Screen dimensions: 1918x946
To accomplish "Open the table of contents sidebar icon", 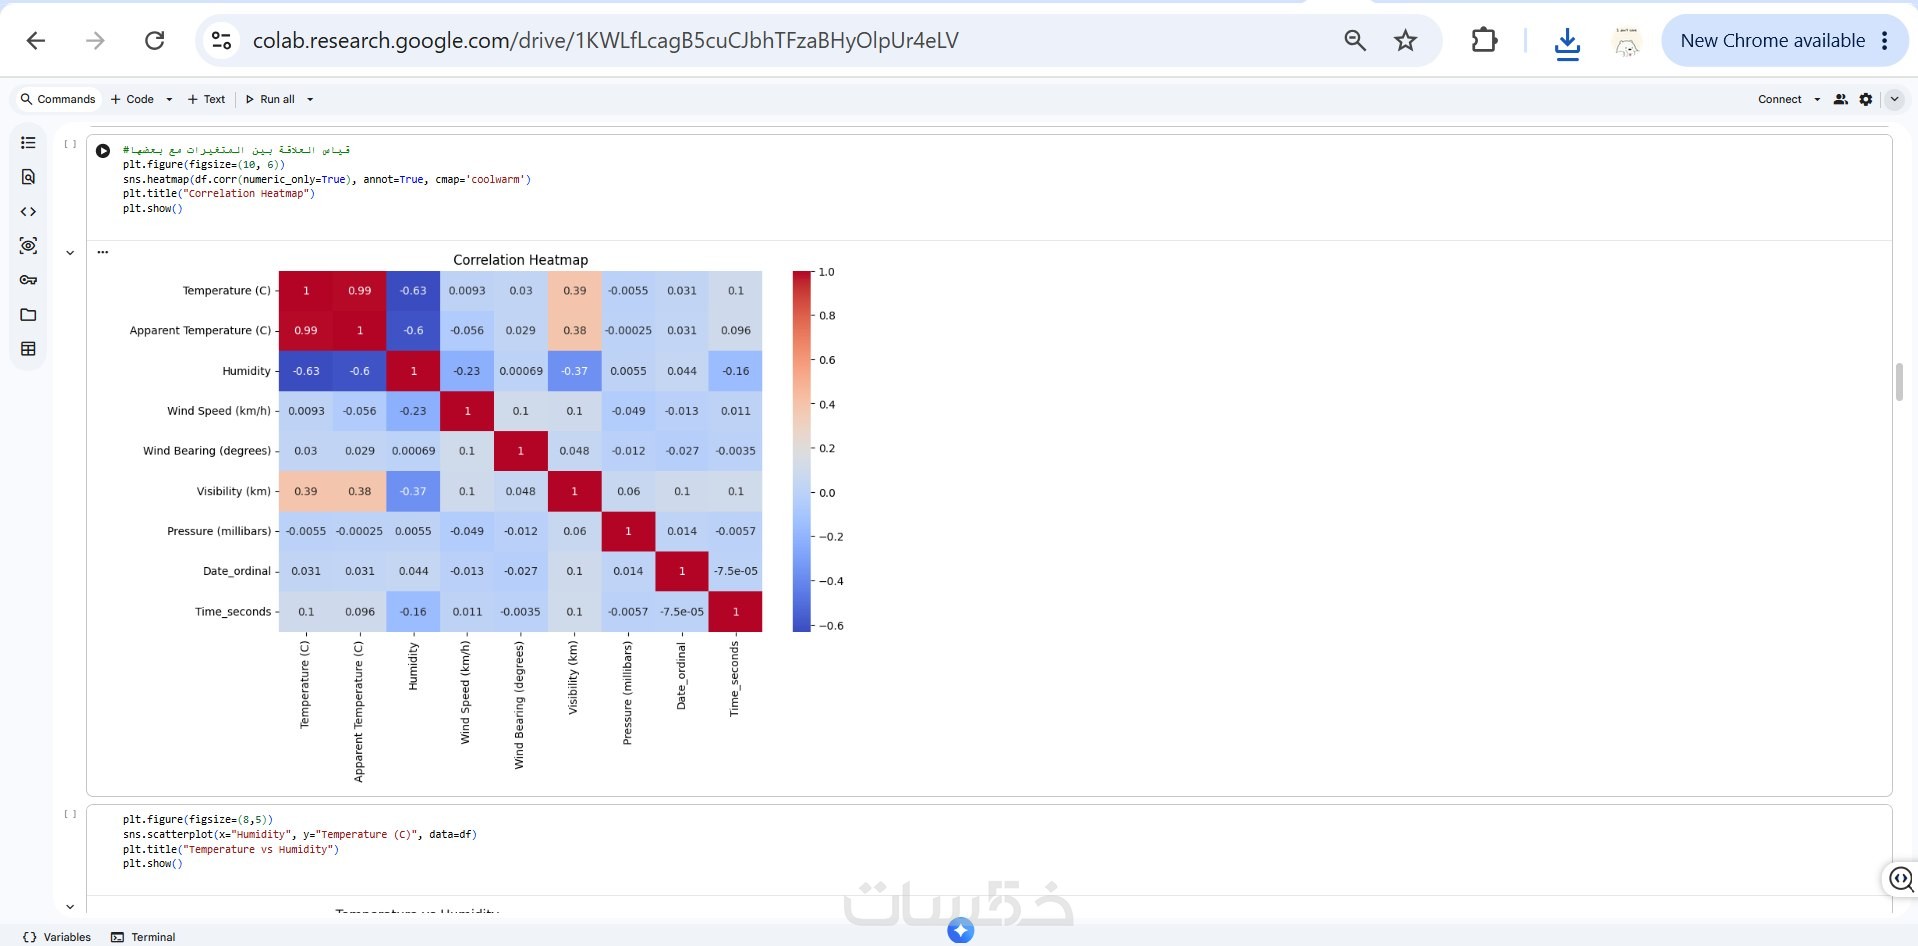I will [x=28, y=143].
